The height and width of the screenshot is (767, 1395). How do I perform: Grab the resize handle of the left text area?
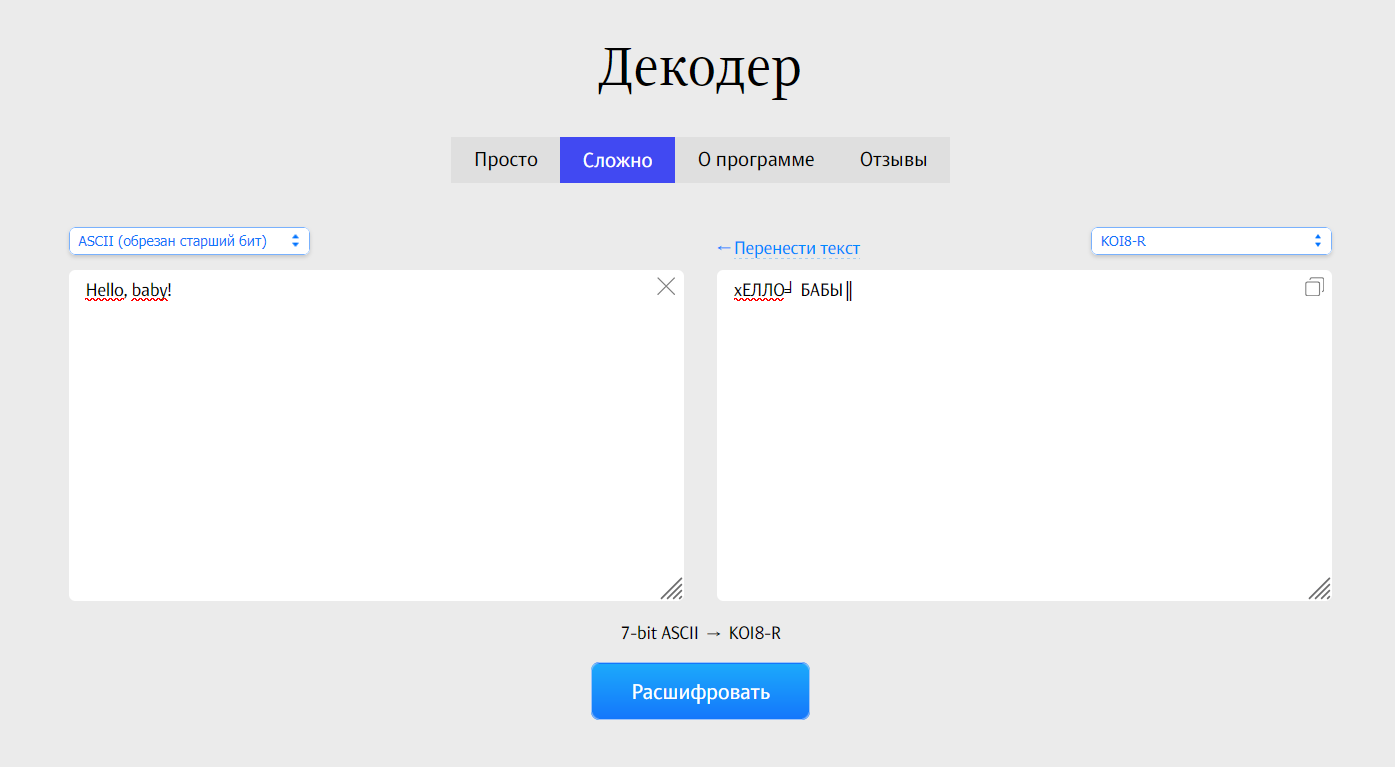tap(672, 589)
